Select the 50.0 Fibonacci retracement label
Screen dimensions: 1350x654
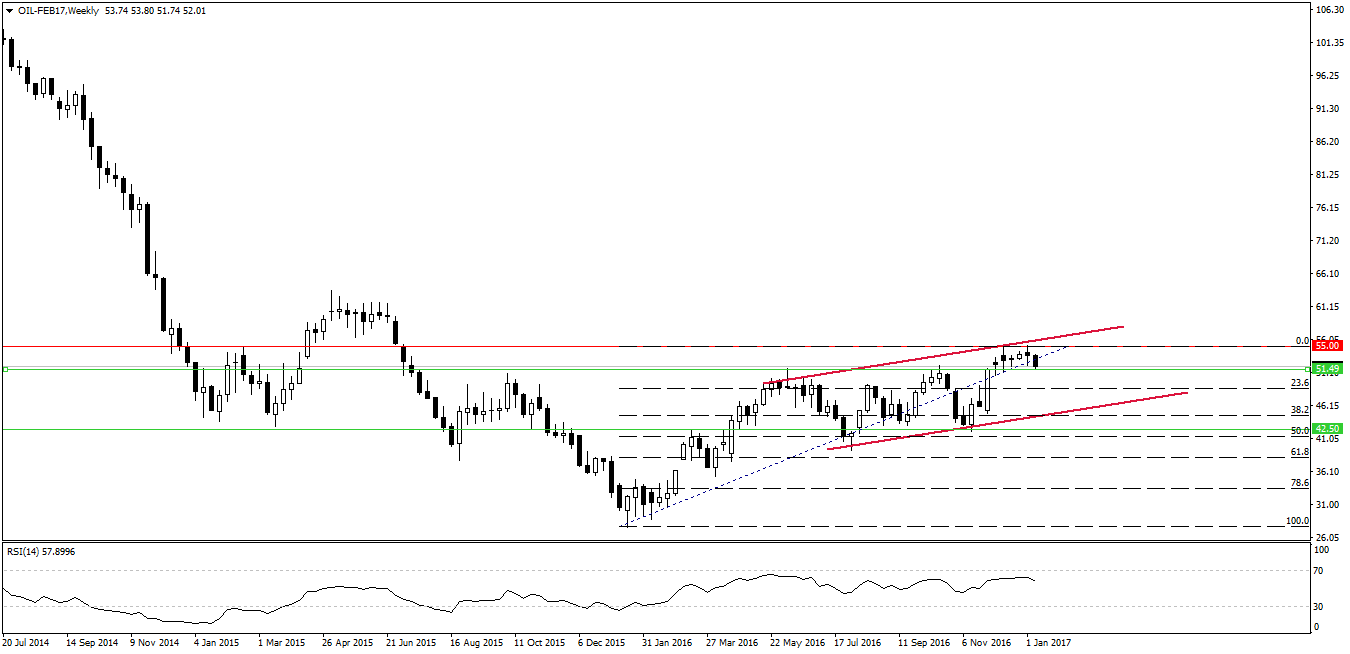click(1300, 431)
